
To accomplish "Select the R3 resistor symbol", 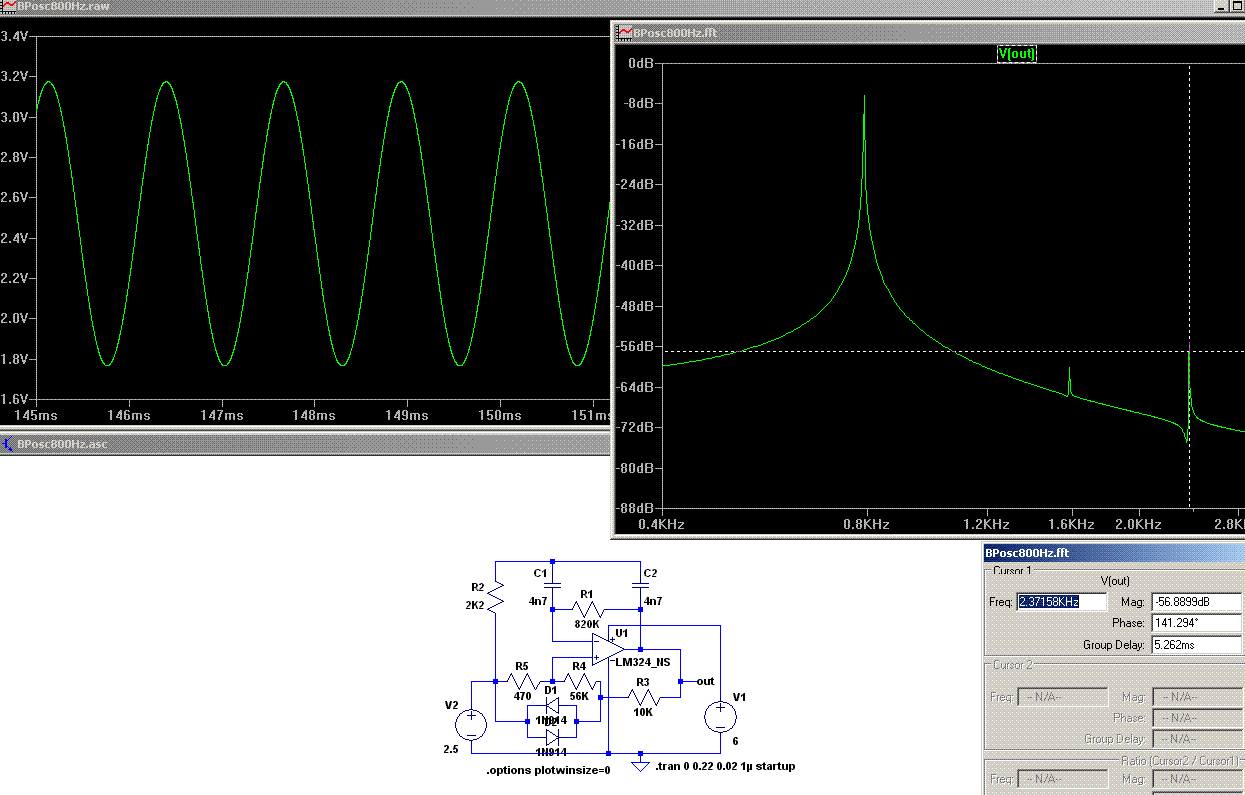I will [642, 696].
